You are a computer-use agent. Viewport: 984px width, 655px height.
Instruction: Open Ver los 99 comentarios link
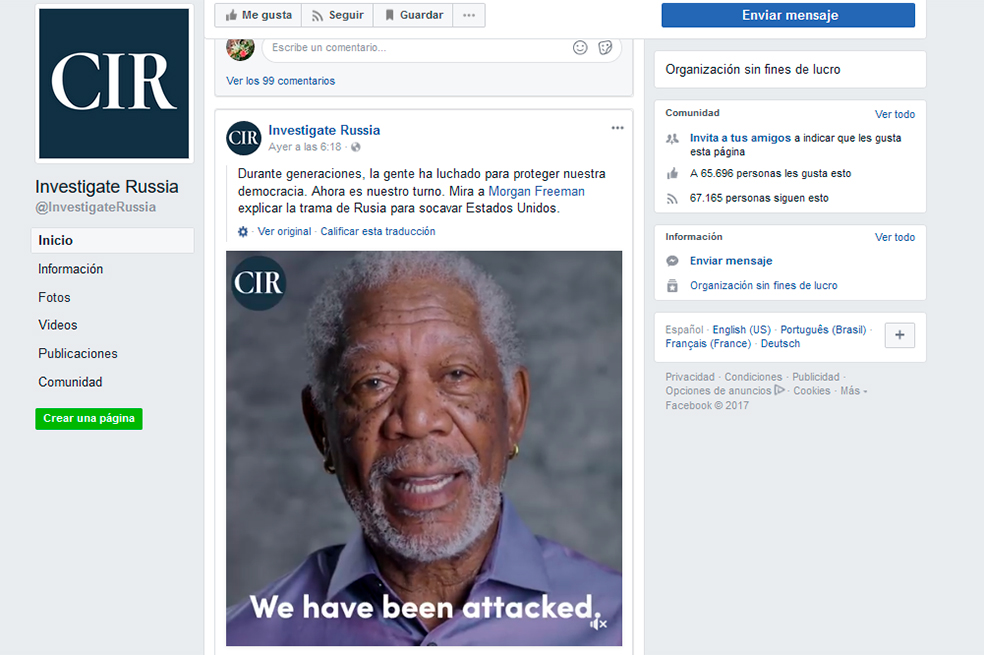(x=281, y=81)
